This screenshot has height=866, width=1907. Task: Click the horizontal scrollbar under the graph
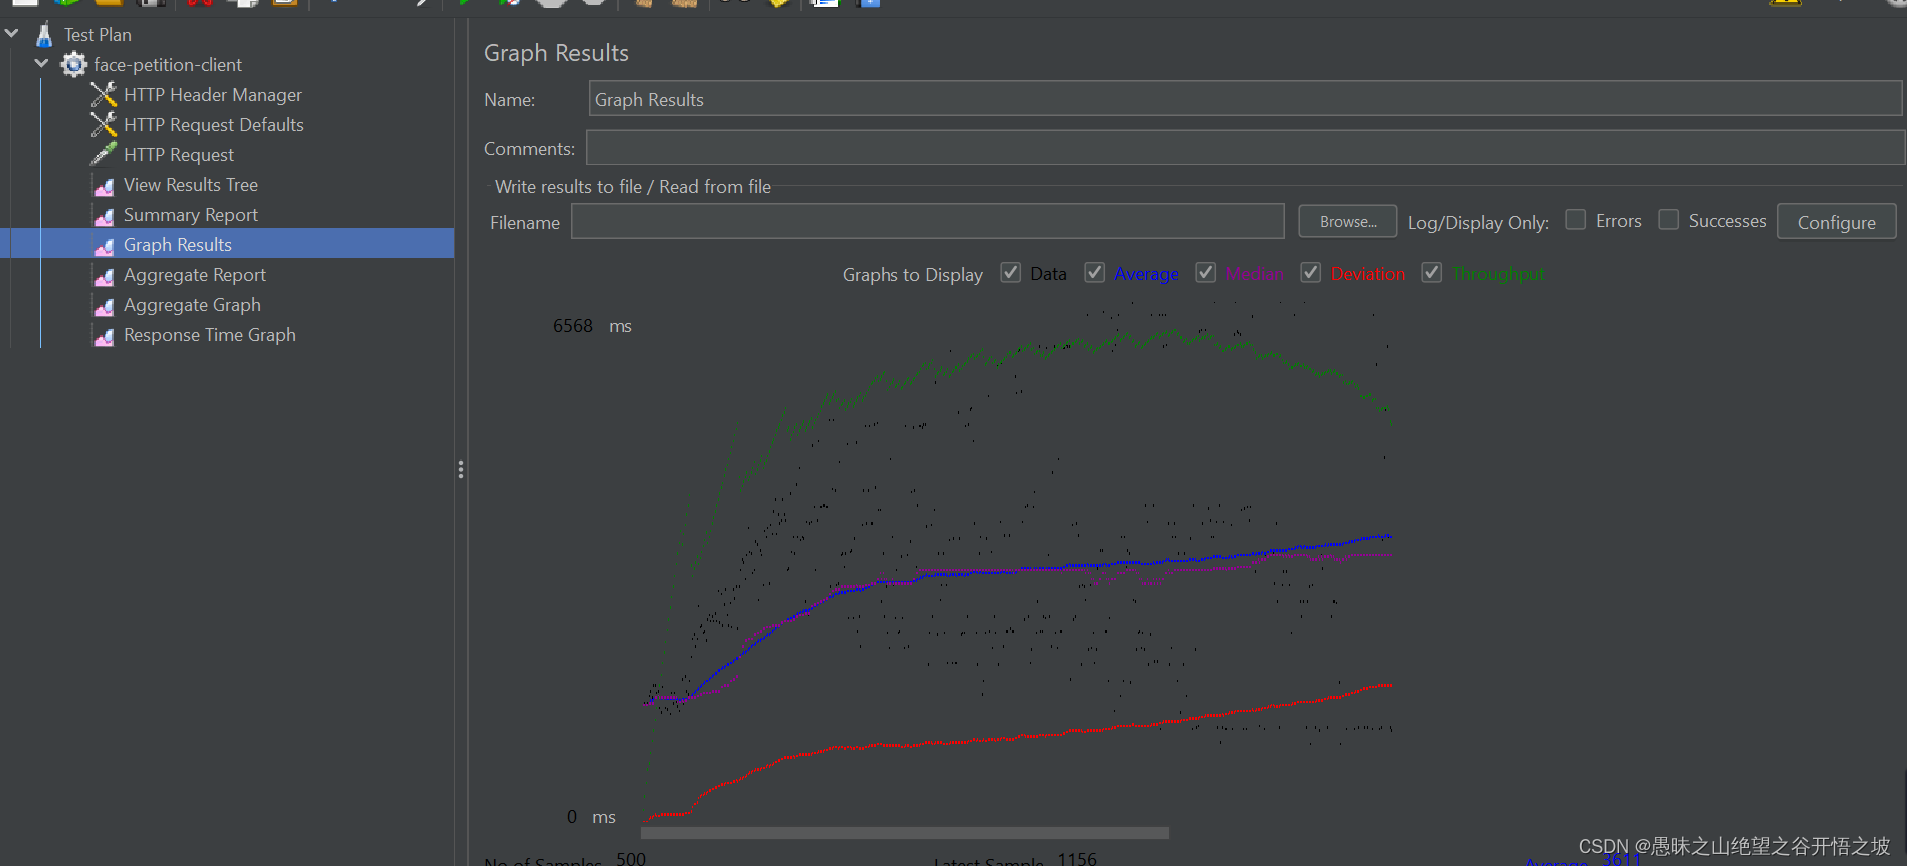[904, 833]
